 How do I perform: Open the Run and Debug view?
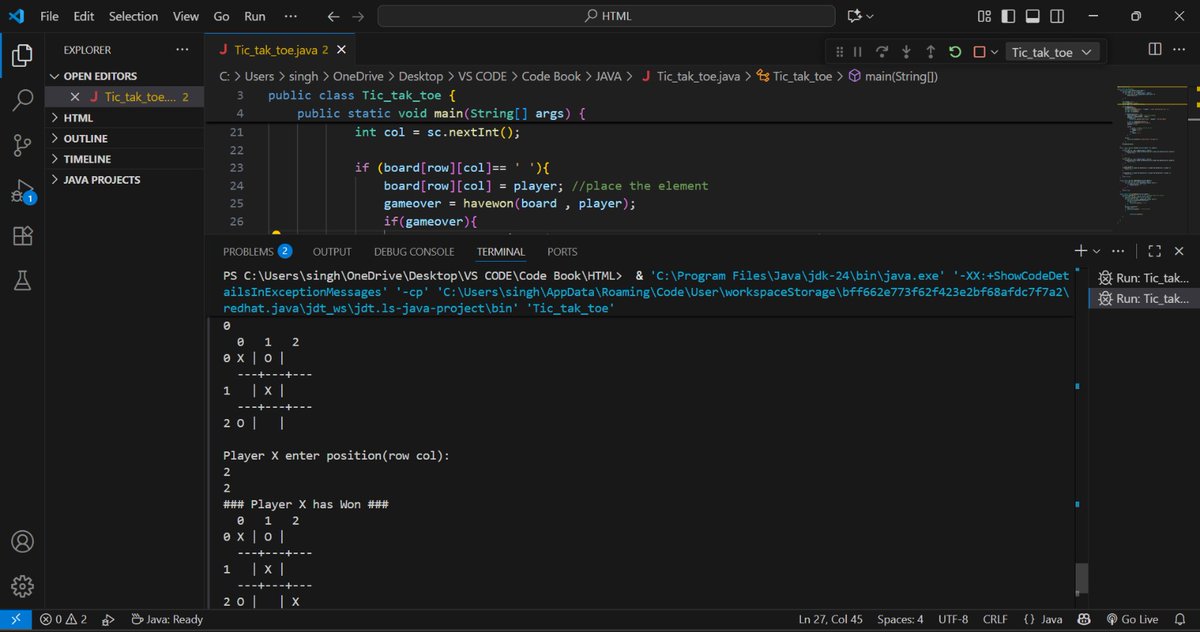22,190
